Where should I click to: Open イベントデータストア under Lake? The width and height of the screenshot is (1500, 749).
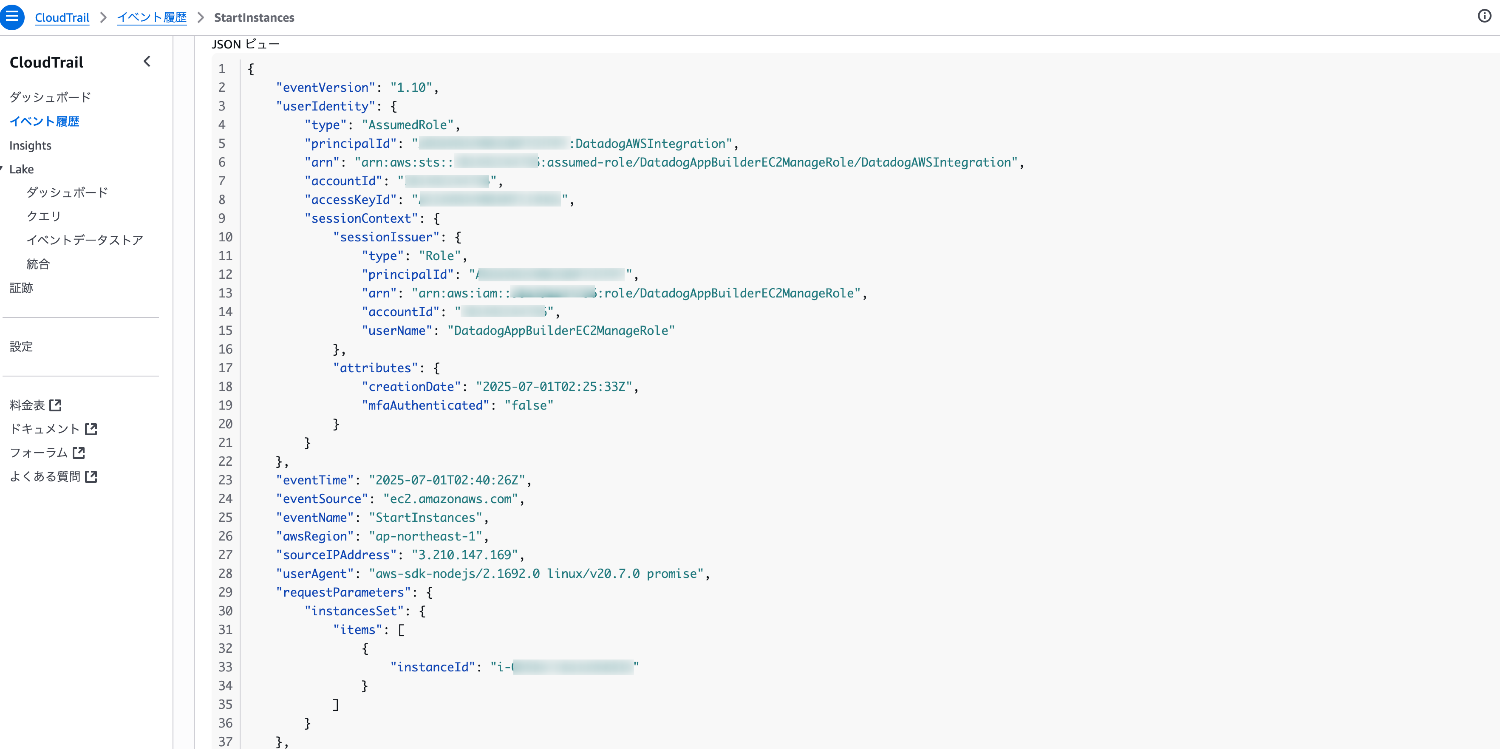[x=85, y=240]
